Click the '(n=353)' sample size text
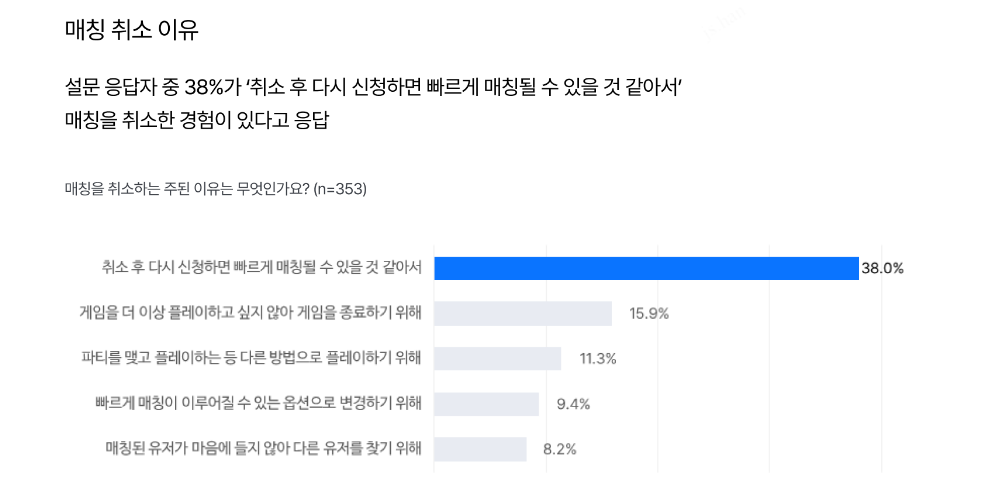984x498 pixels. pyautogui.click(x=340, y=189)
